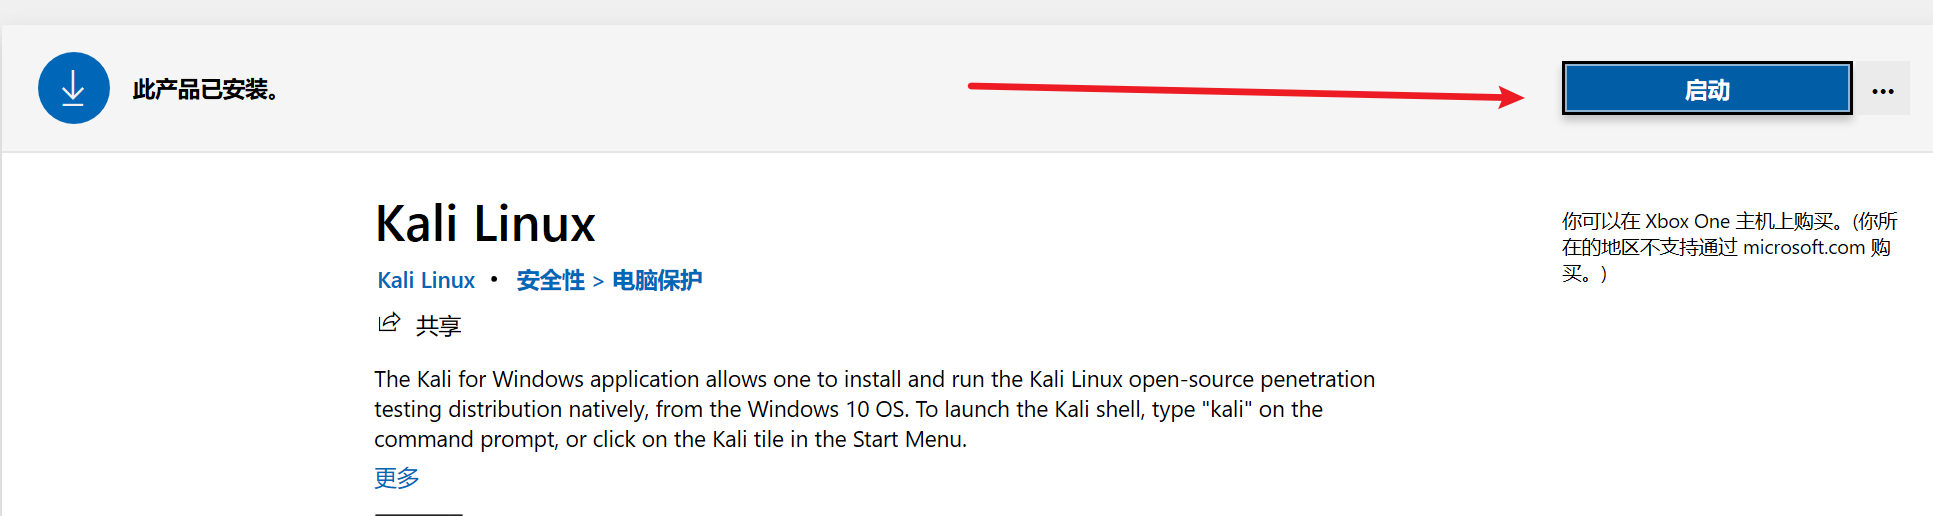Click the app description paragraph text
This screenshot has height=516, width=1933.
(x=848, y=409)
